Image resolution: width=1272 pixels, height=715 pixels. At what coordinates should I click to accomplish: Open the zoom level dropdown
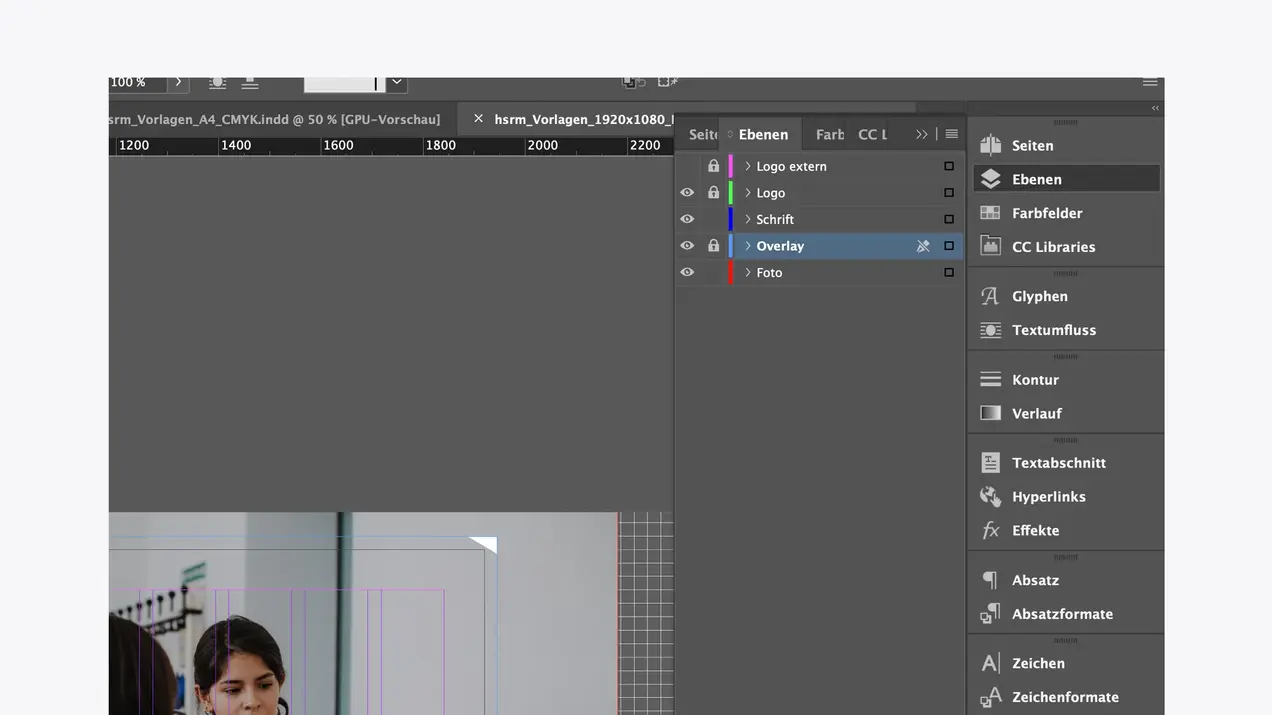[178, 83]
